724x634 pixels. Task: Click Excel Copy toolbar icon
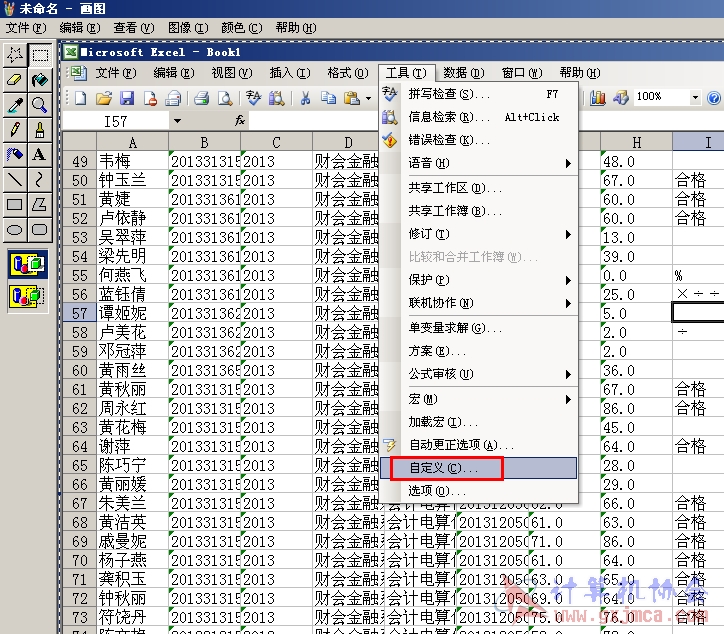(328, 98)
